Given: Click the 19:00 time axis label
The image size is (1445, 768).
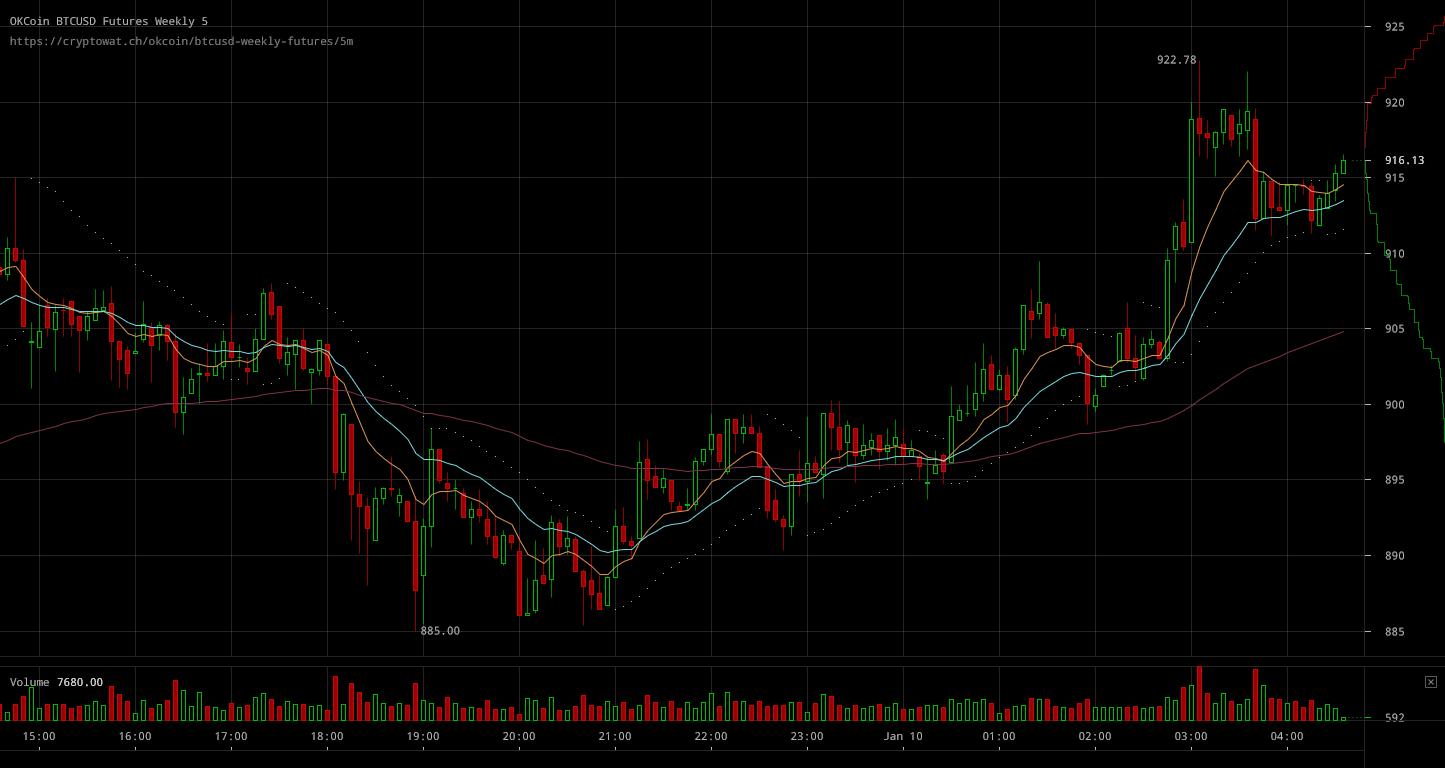Looking at the screenshot, I should click(423, 737).
